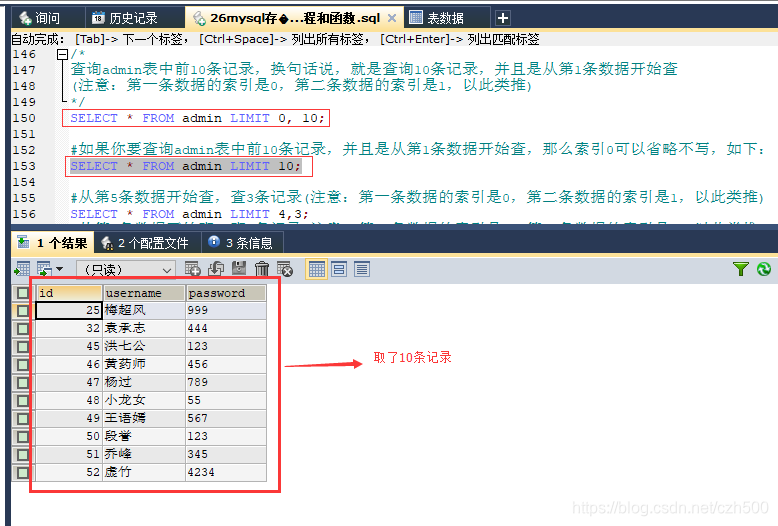This screenshot has height=526, width=778.
Task: Click the username cell 段誉
Action: [x=144, y=436]
